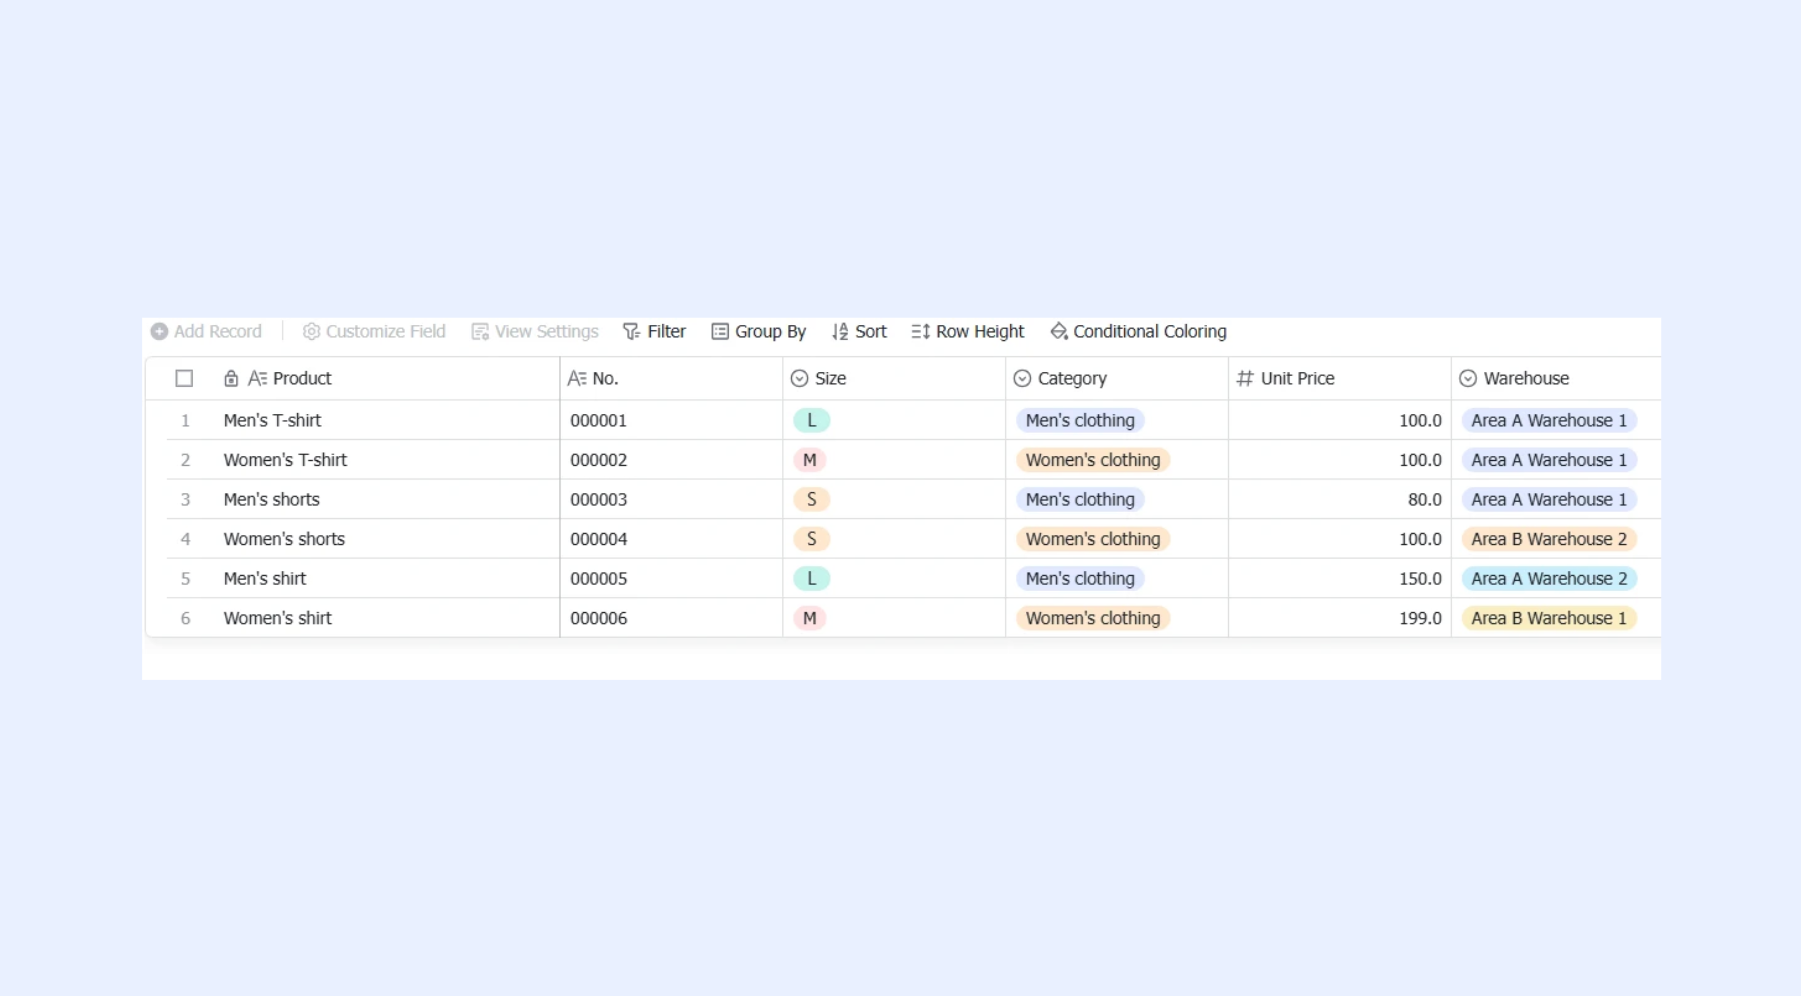This screenshot has width=1801, height=996.
Task: Click the Row Height icon
Action: click(x=921, y=331)
